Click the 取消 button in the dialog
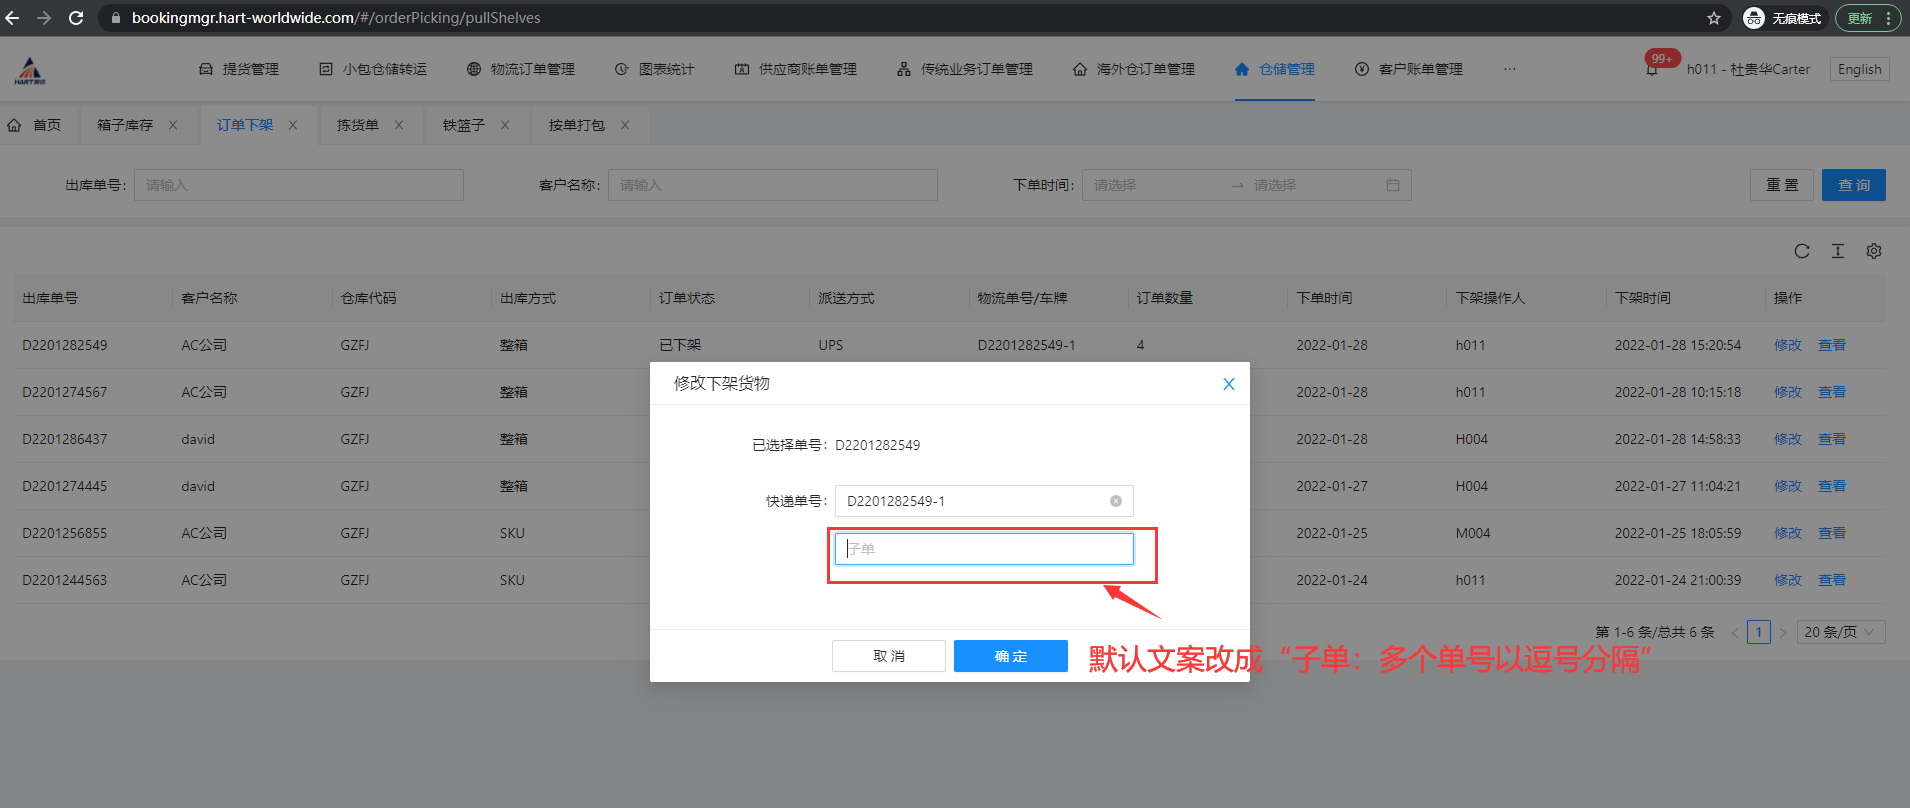The height and width of the screenshot is (808, 1910). pos(888,656)
